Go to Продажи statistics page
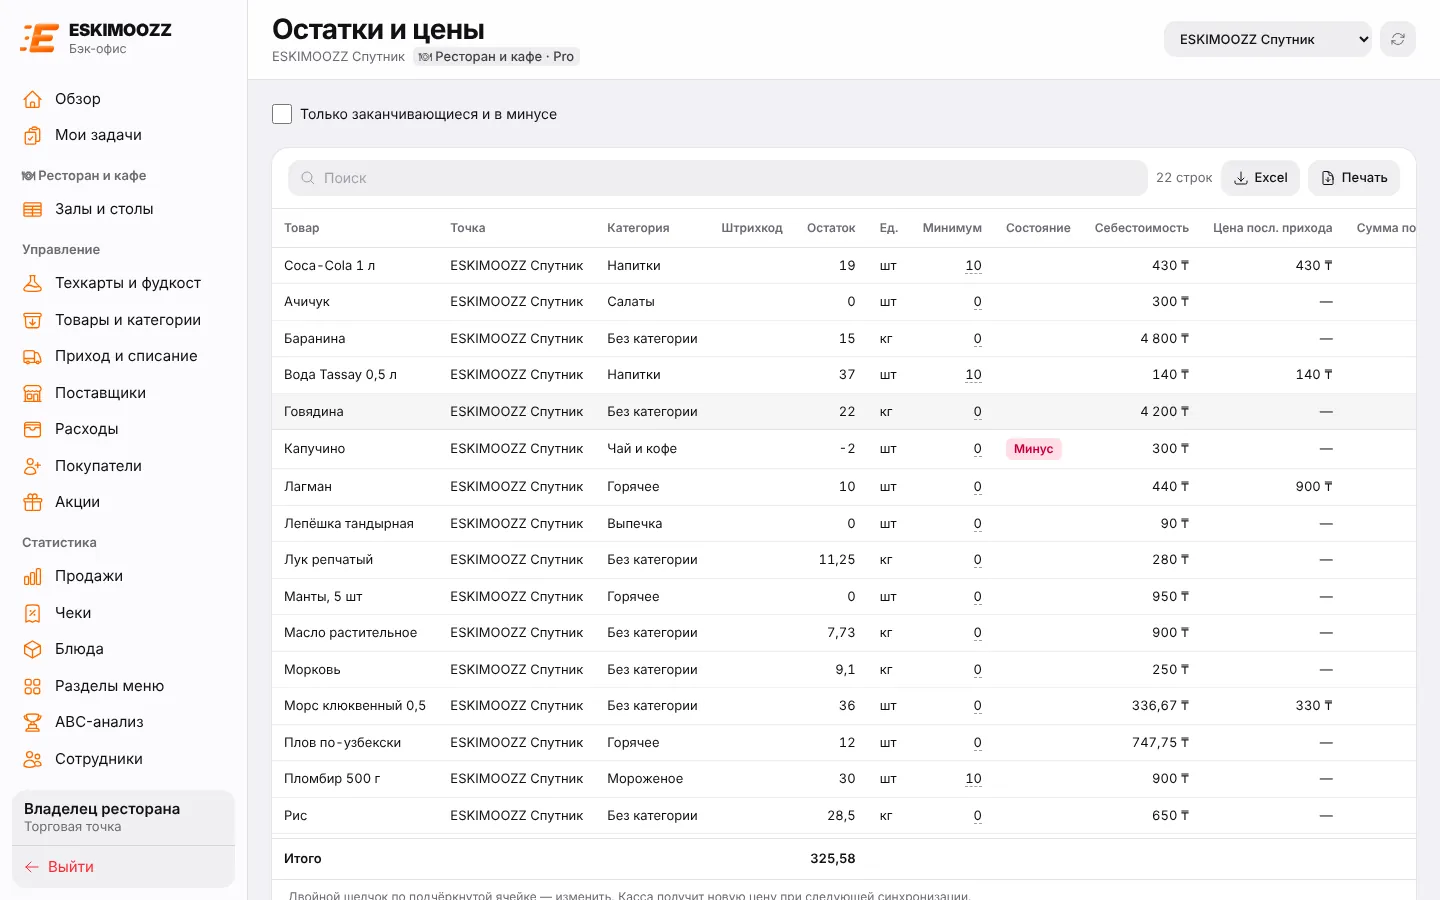This screenshot has height=900, width=1440. click(123, 576)
